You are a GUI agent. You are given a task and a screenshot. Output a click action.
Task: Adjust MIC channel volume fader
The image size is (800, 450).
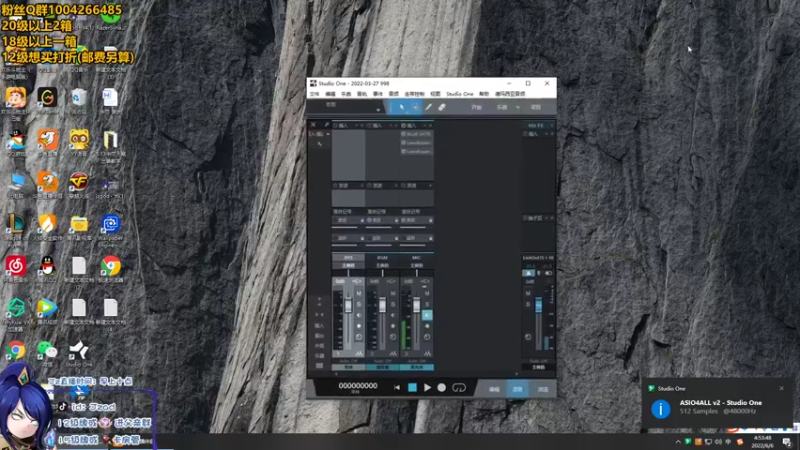tap(416, 305)
